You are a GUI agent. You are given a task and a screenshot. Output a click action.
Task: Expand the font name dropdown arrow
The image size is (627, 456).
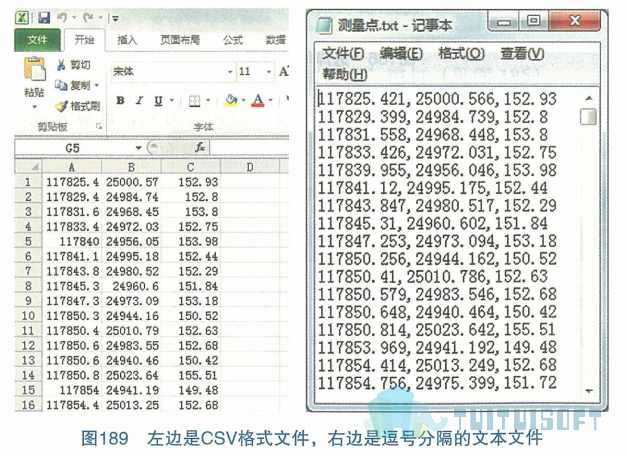click(230, 72)
